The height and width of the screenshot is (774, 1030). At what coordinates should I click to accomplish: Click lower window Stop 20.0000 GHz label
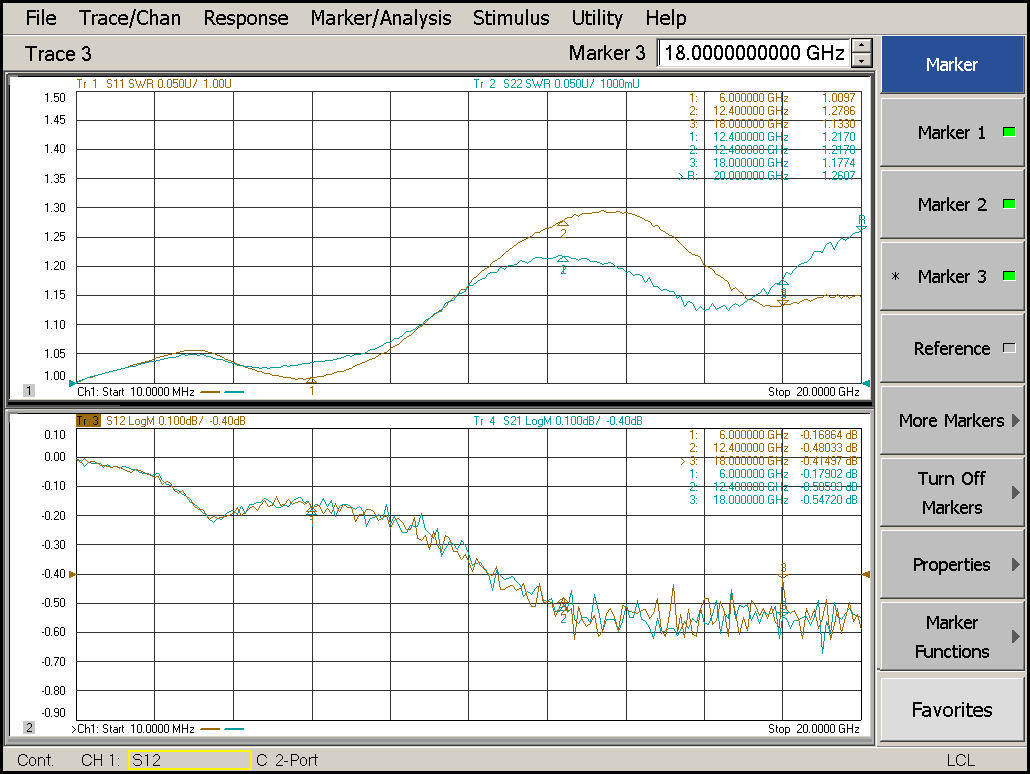coord(814,729)
